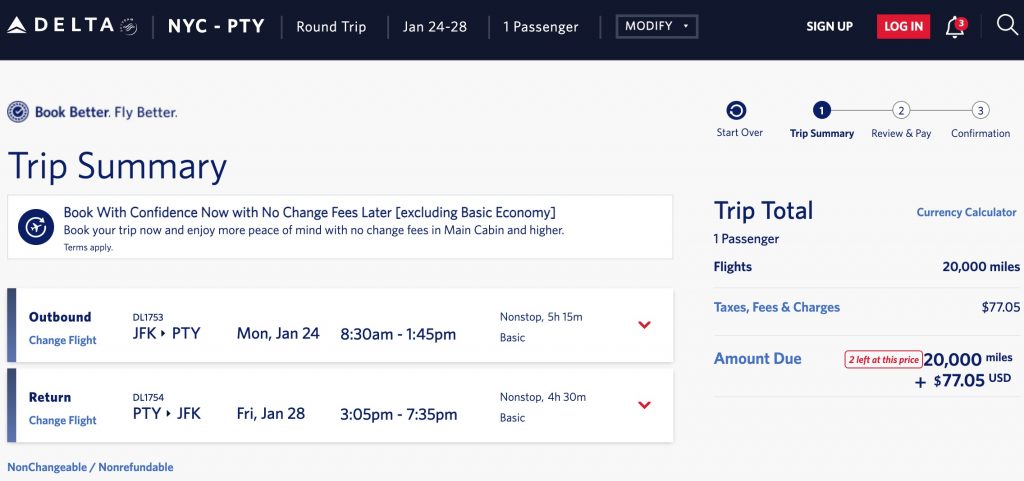1024x481 pixels.
Task: Click SIGN UP in header
Action: click(x=829, y=27)
